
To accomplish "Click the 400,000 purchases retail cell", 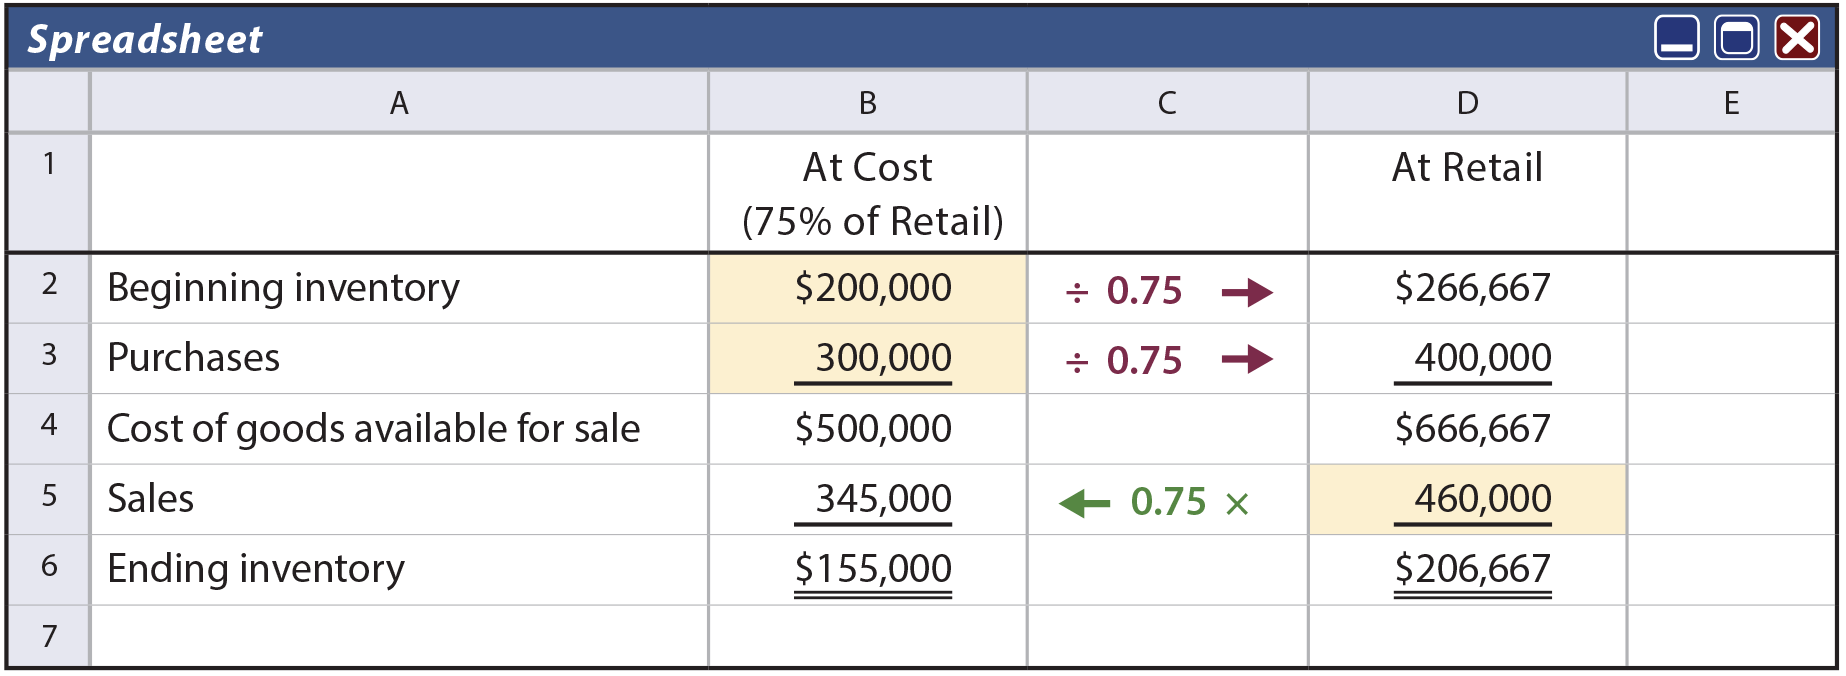I will pyautogui.click(x=1467, y=357).
